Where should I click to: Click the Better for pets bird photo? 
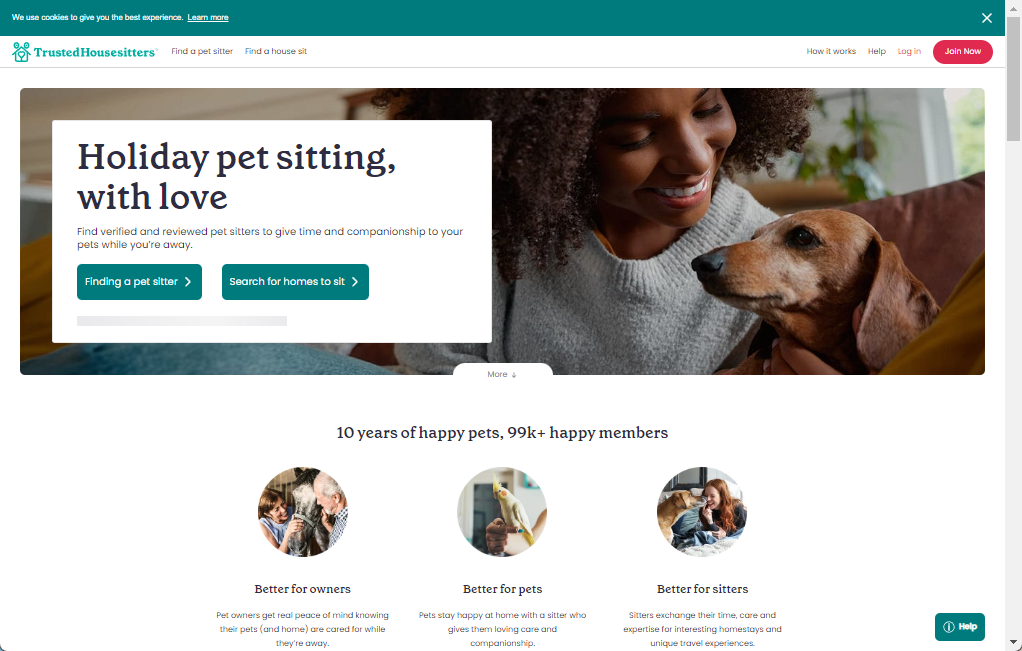502,512
